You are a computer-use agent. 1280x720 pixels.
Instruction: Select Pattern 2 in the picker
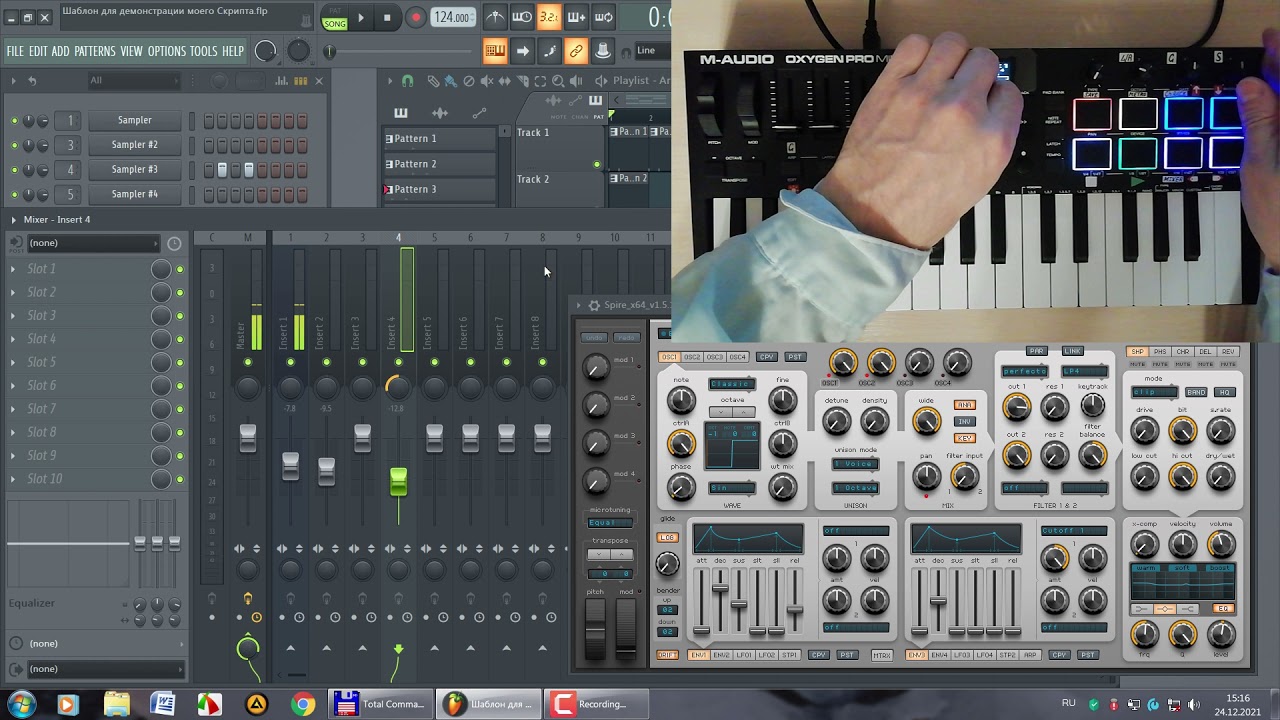(x=440, y=164)
